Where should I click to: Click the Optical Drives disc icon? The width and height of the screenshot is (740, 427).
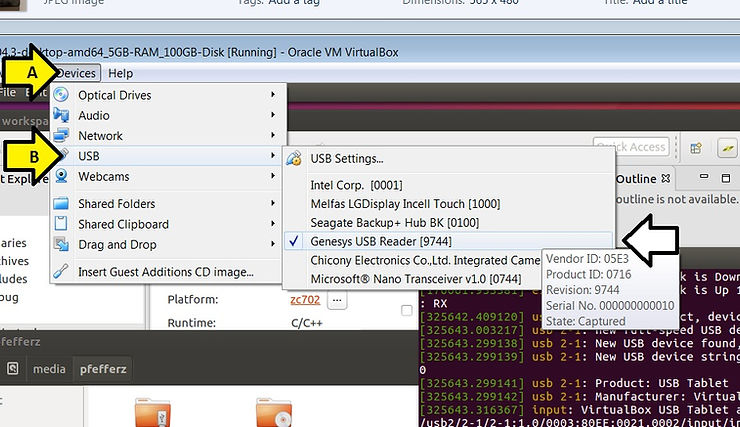(62, 95)
